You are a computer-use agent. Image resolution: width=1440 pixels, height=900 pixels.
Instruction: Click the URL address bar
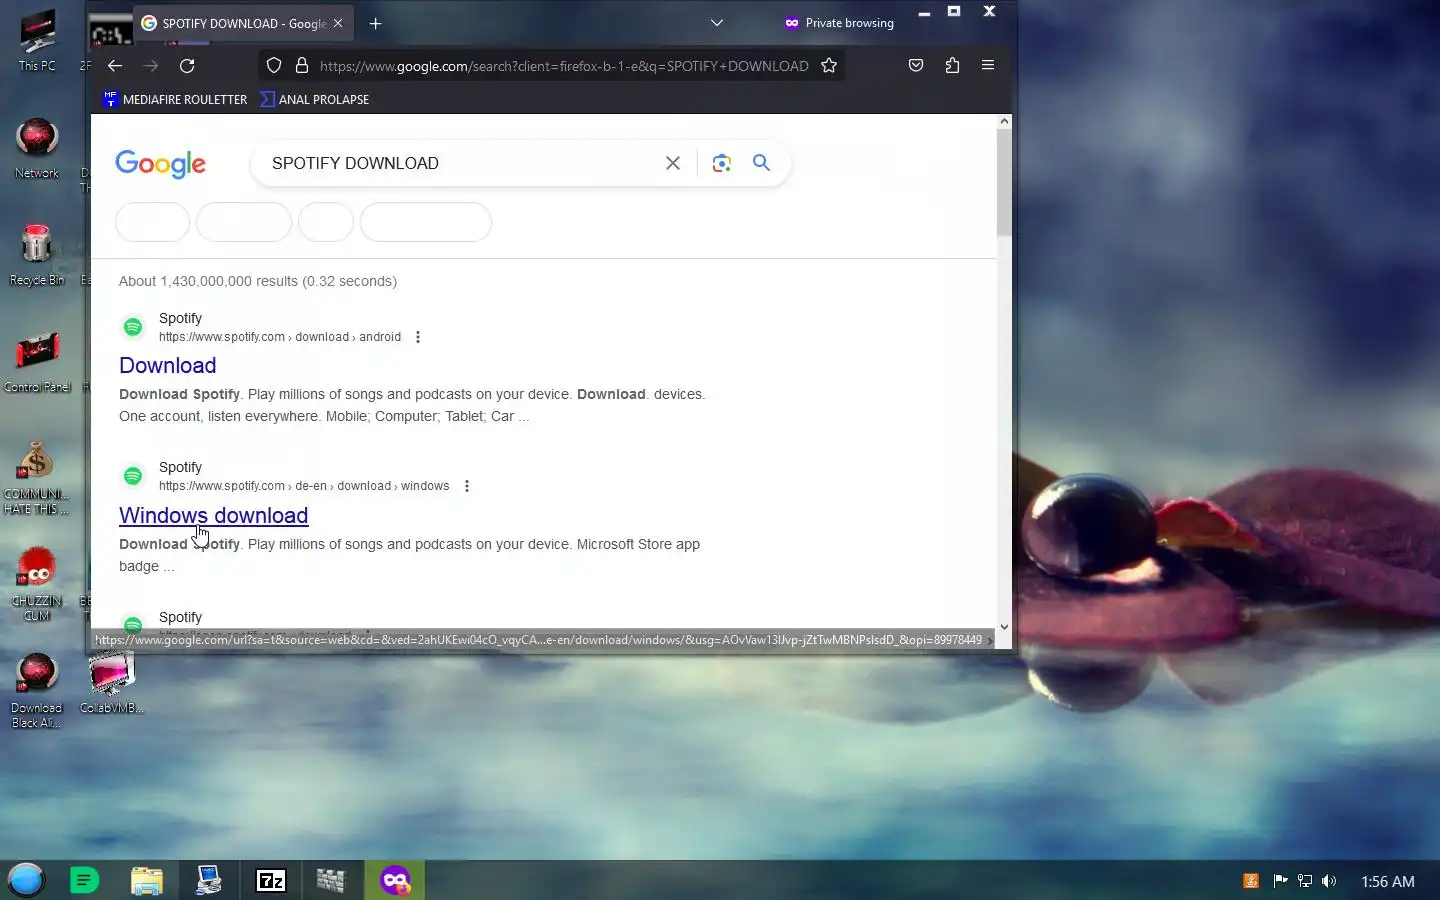click(x=563, y=66)
